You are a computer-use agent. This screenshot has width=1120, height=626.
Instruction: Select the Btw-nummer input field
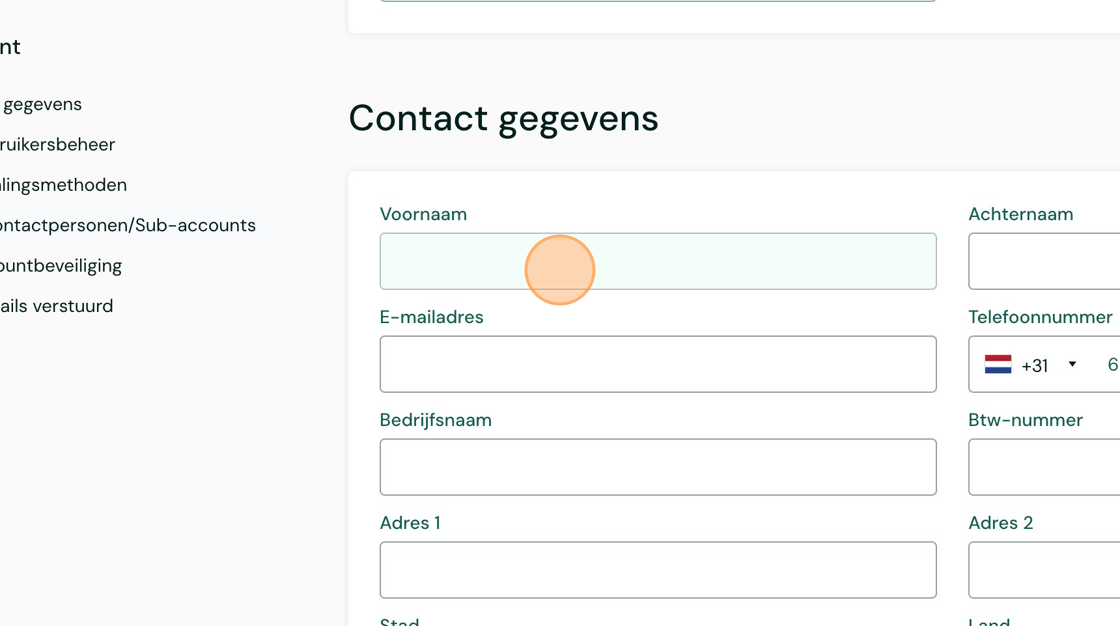[1045, 467]
